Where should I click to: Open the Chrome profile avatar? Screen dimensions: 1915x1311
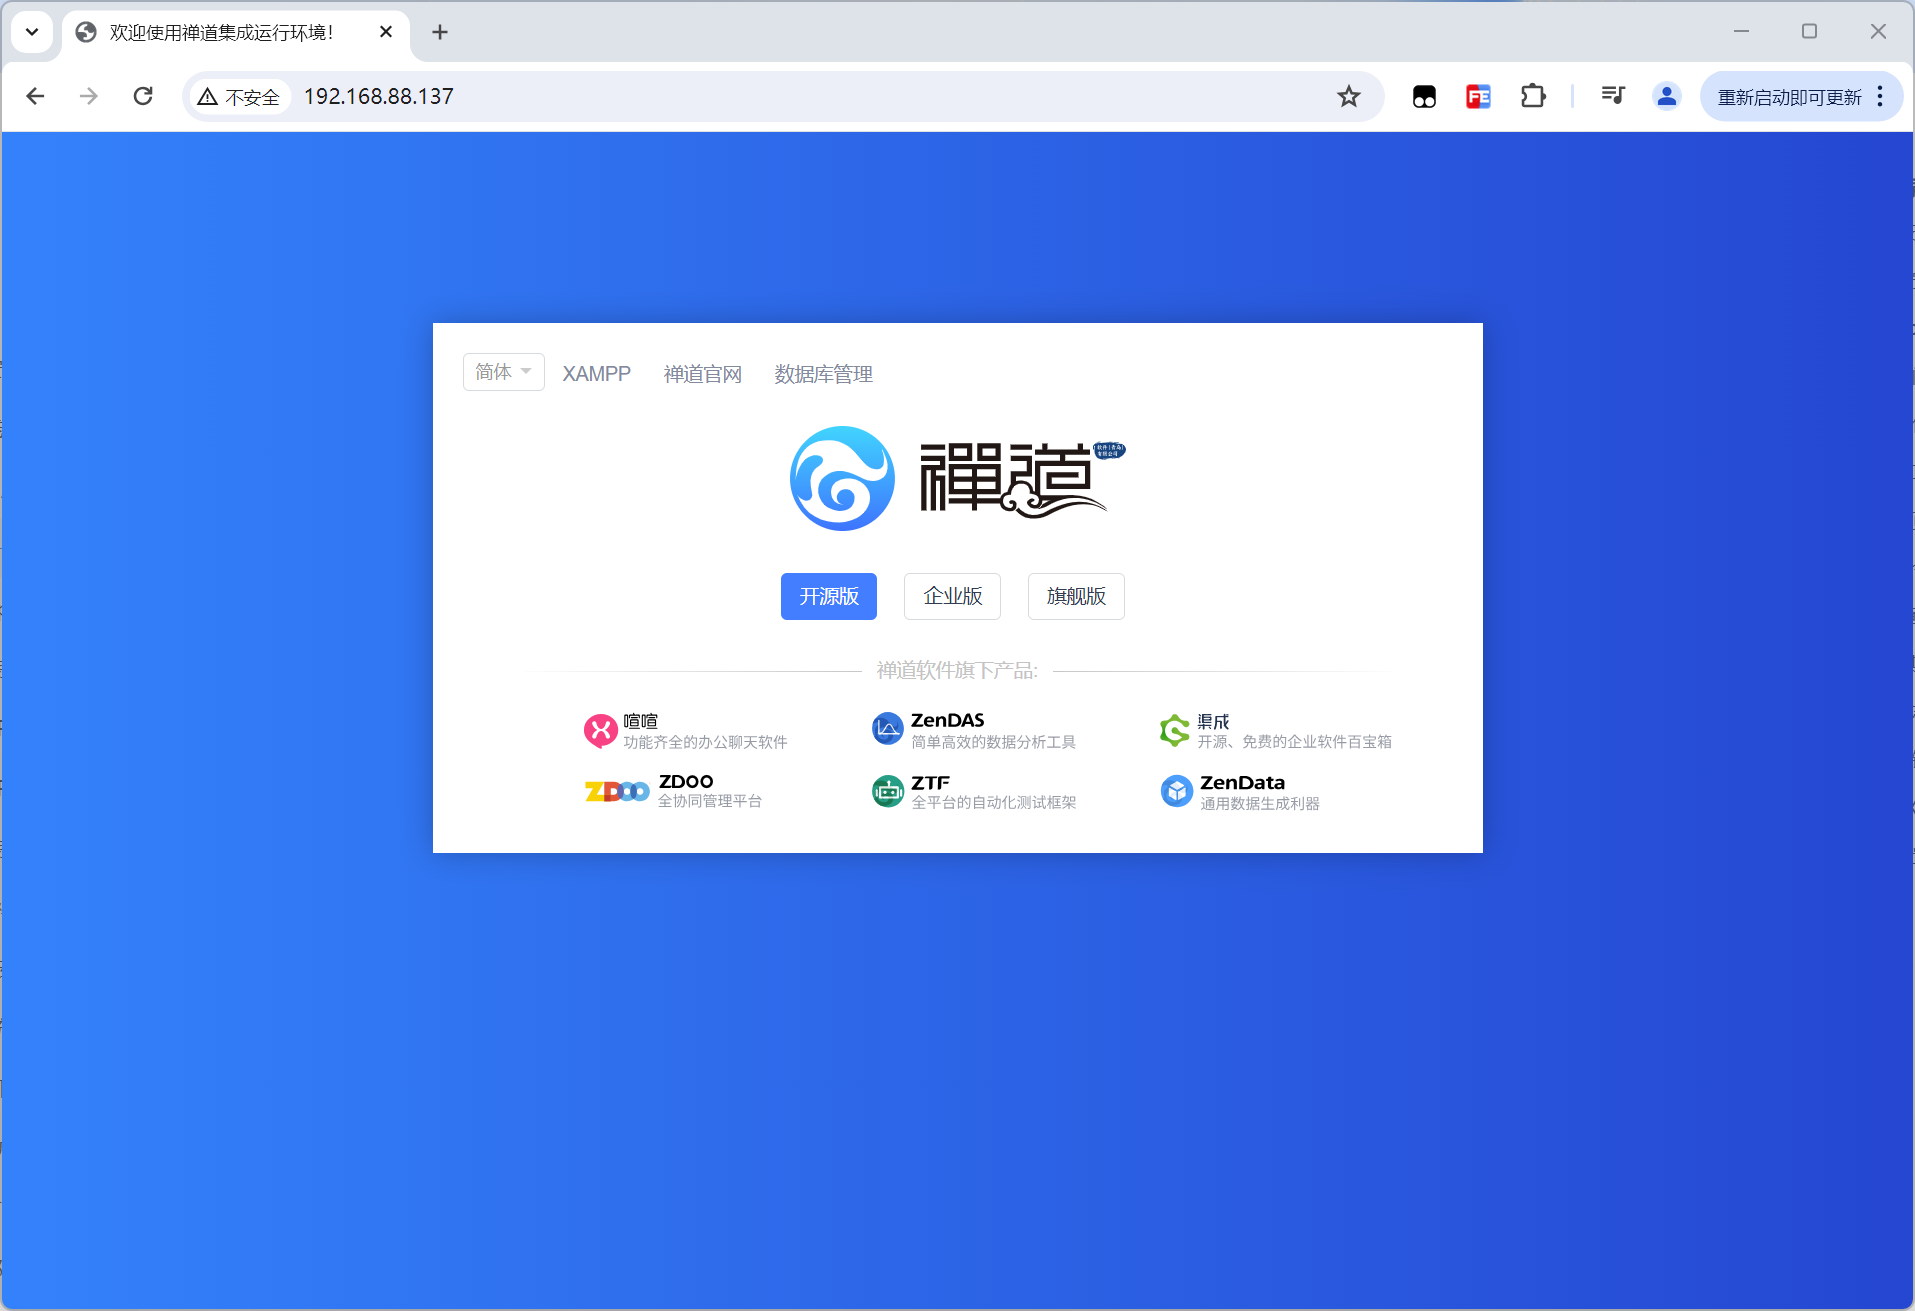pos(1667,96)
